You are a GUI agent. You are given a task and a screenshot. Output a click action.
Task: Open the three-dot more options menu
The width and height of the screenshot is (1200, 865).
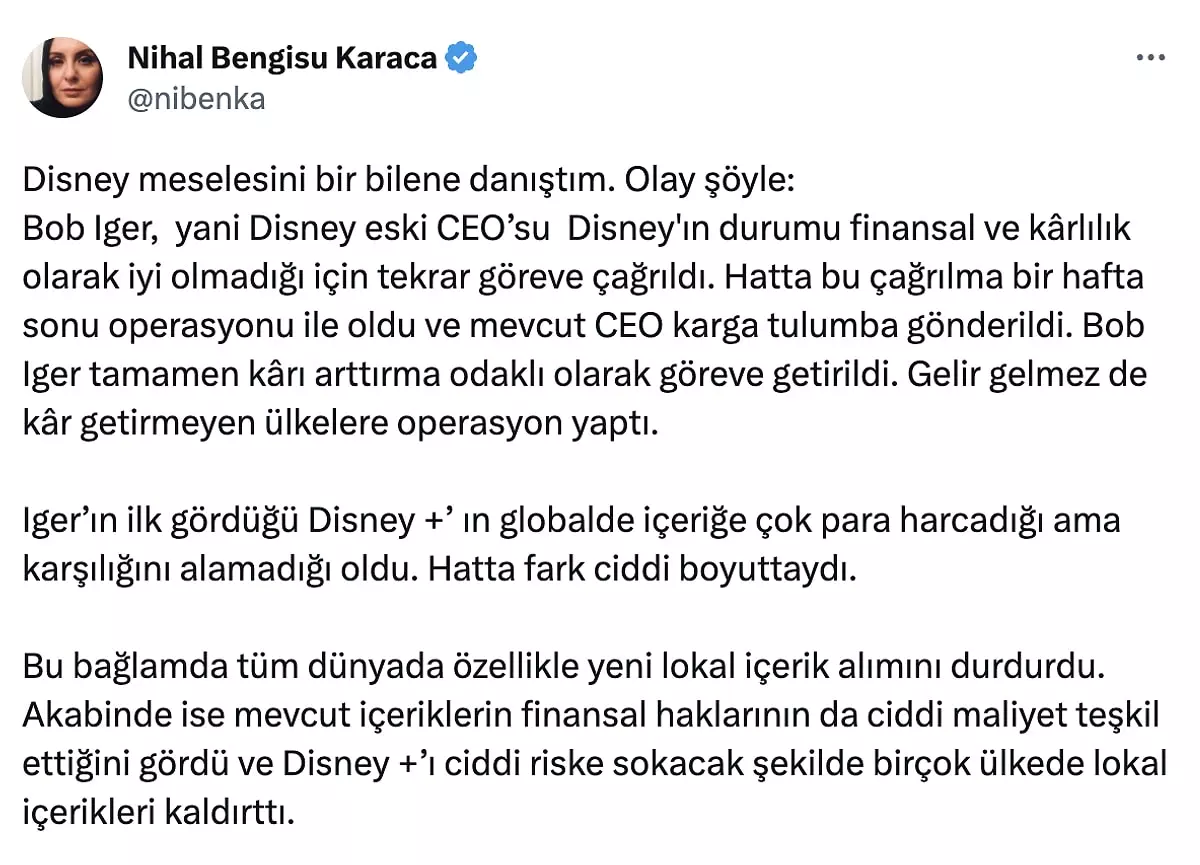(x=1151, y=58)
